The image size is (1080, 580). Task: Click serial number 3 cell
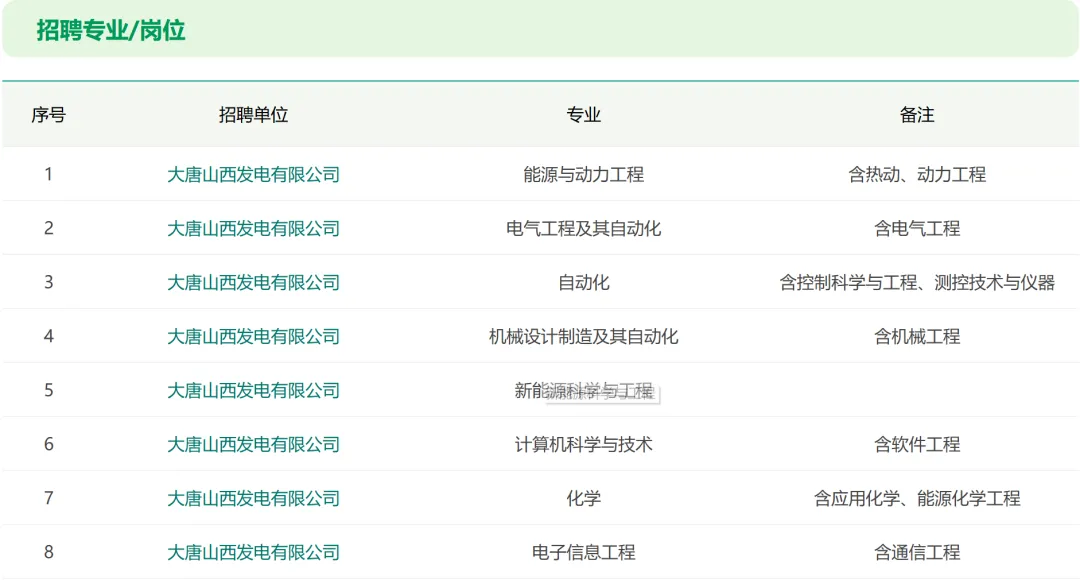pyautogui.click(x=48, y=282)
